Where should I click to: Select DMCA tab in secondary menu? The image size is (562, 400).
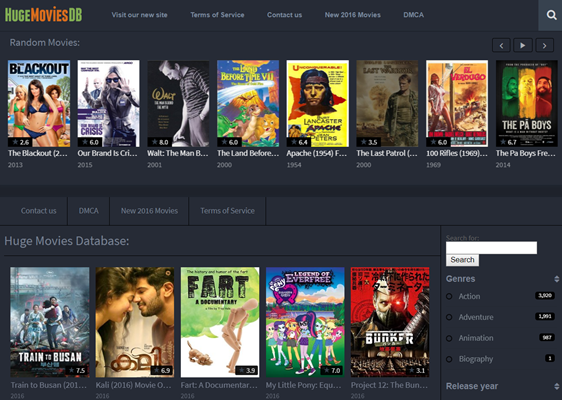89,211
